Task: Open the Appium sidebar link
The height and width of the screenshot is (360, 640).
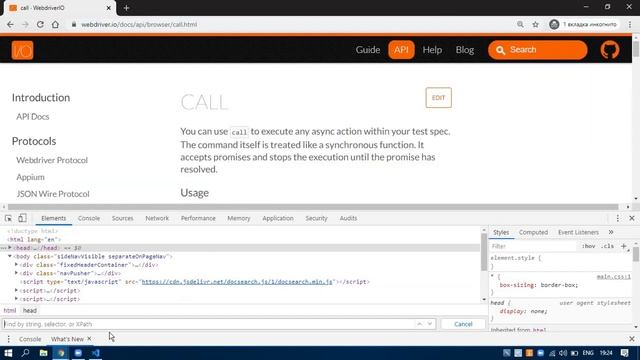Action: click(30, 177)
